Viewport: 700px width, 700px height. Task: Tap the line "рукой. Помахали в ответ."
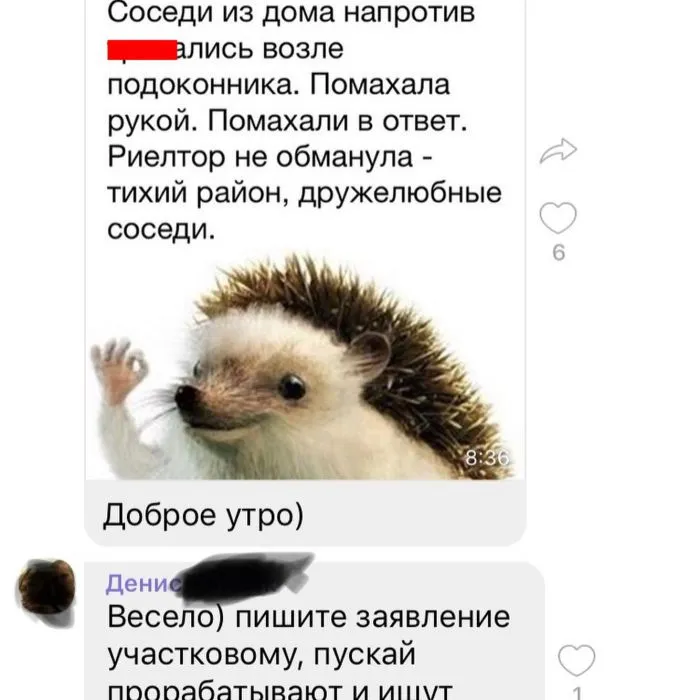point(288,121)
